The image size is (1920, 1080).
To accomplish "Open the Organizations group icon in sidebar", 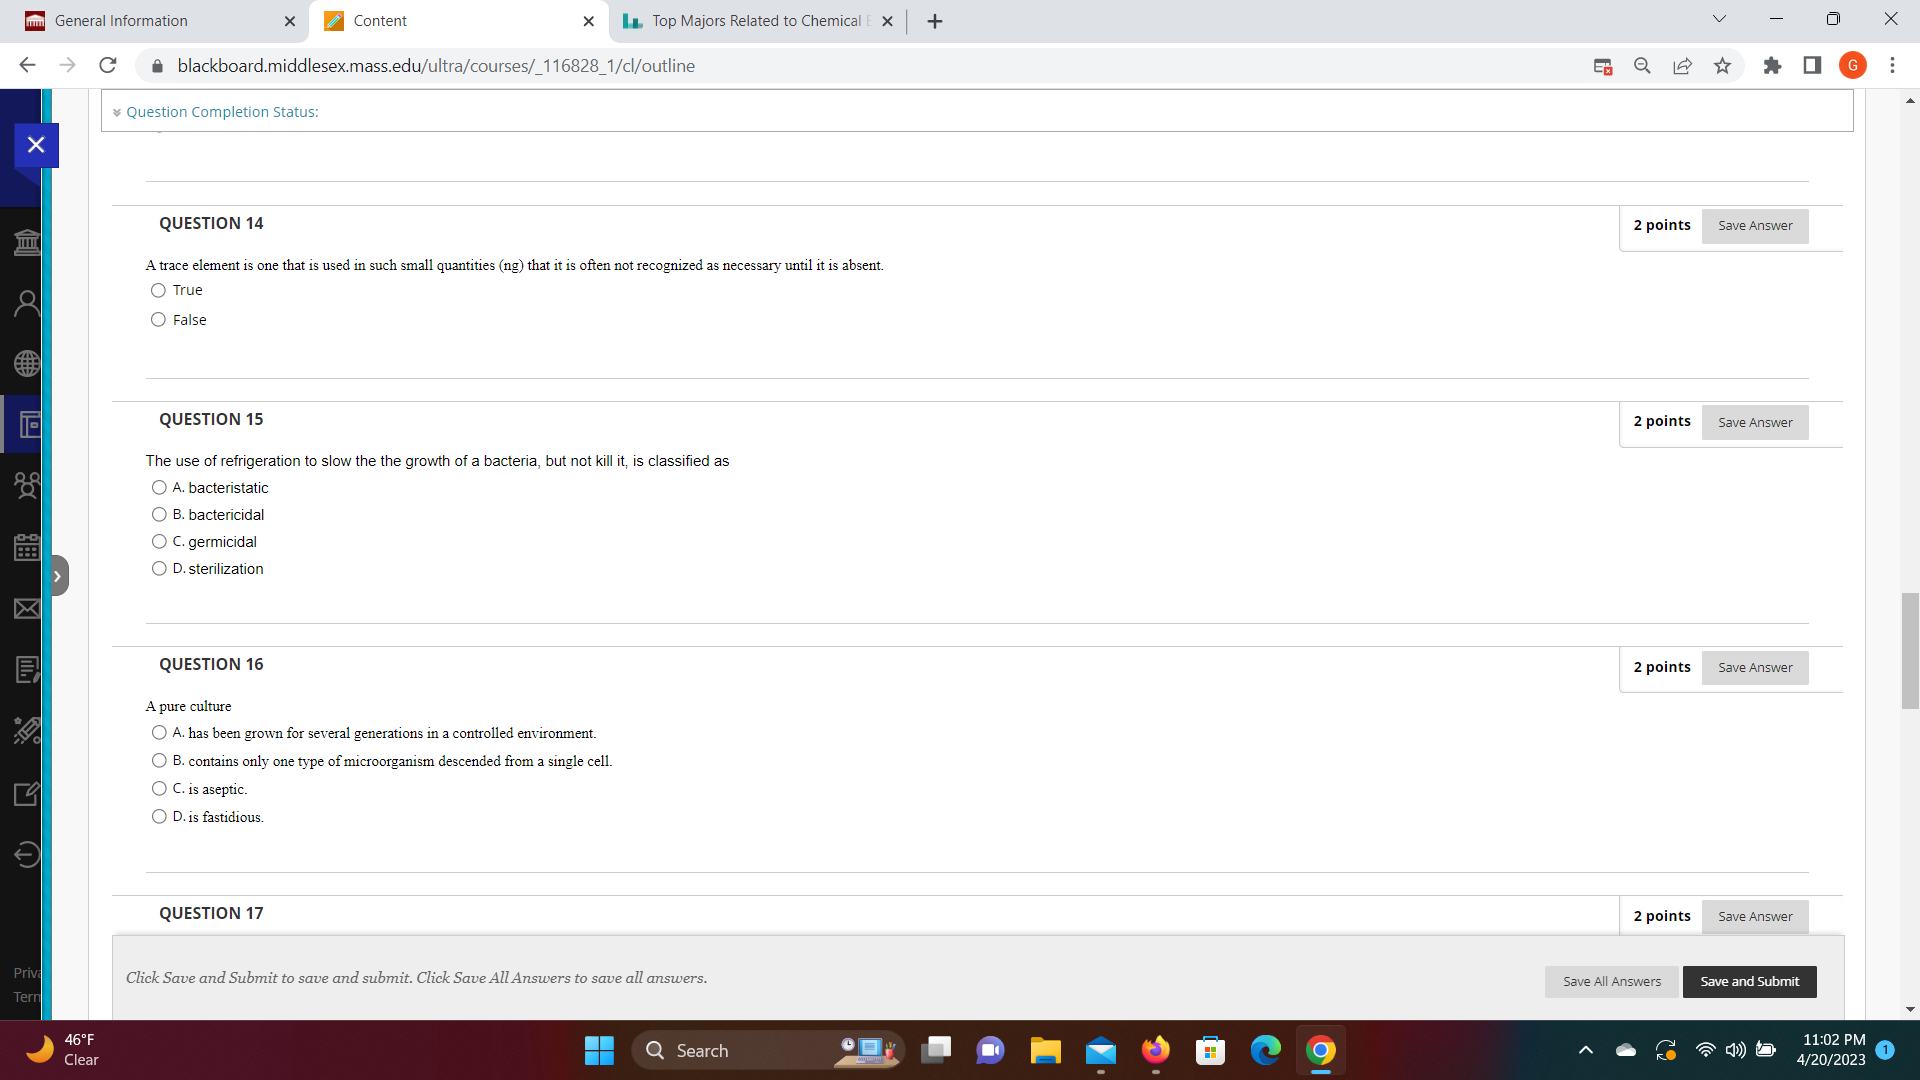I will 27,486.
